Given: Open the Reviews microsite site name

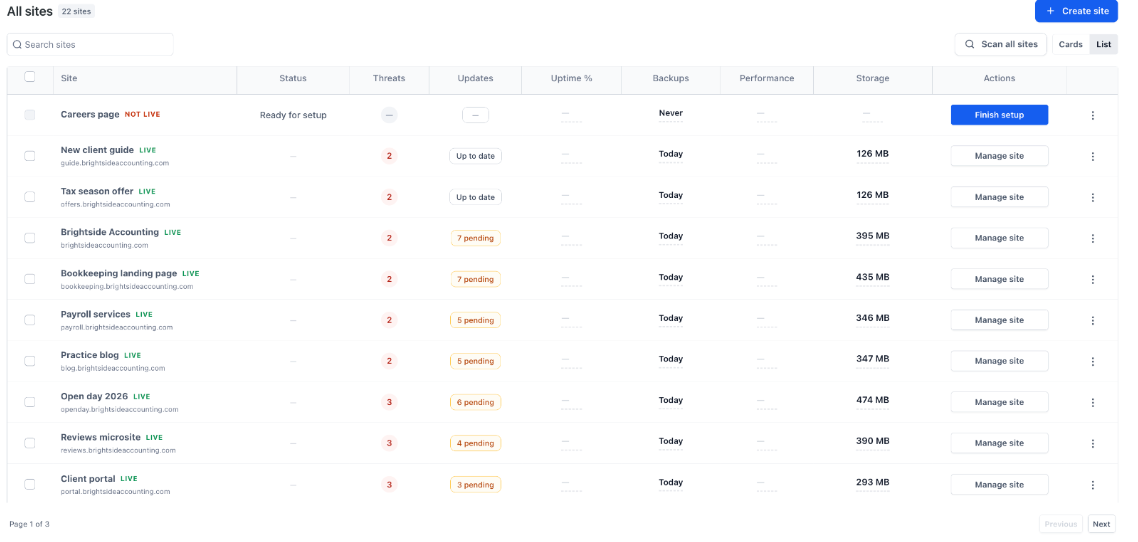Looking at the screenshot, I should 101,438.
